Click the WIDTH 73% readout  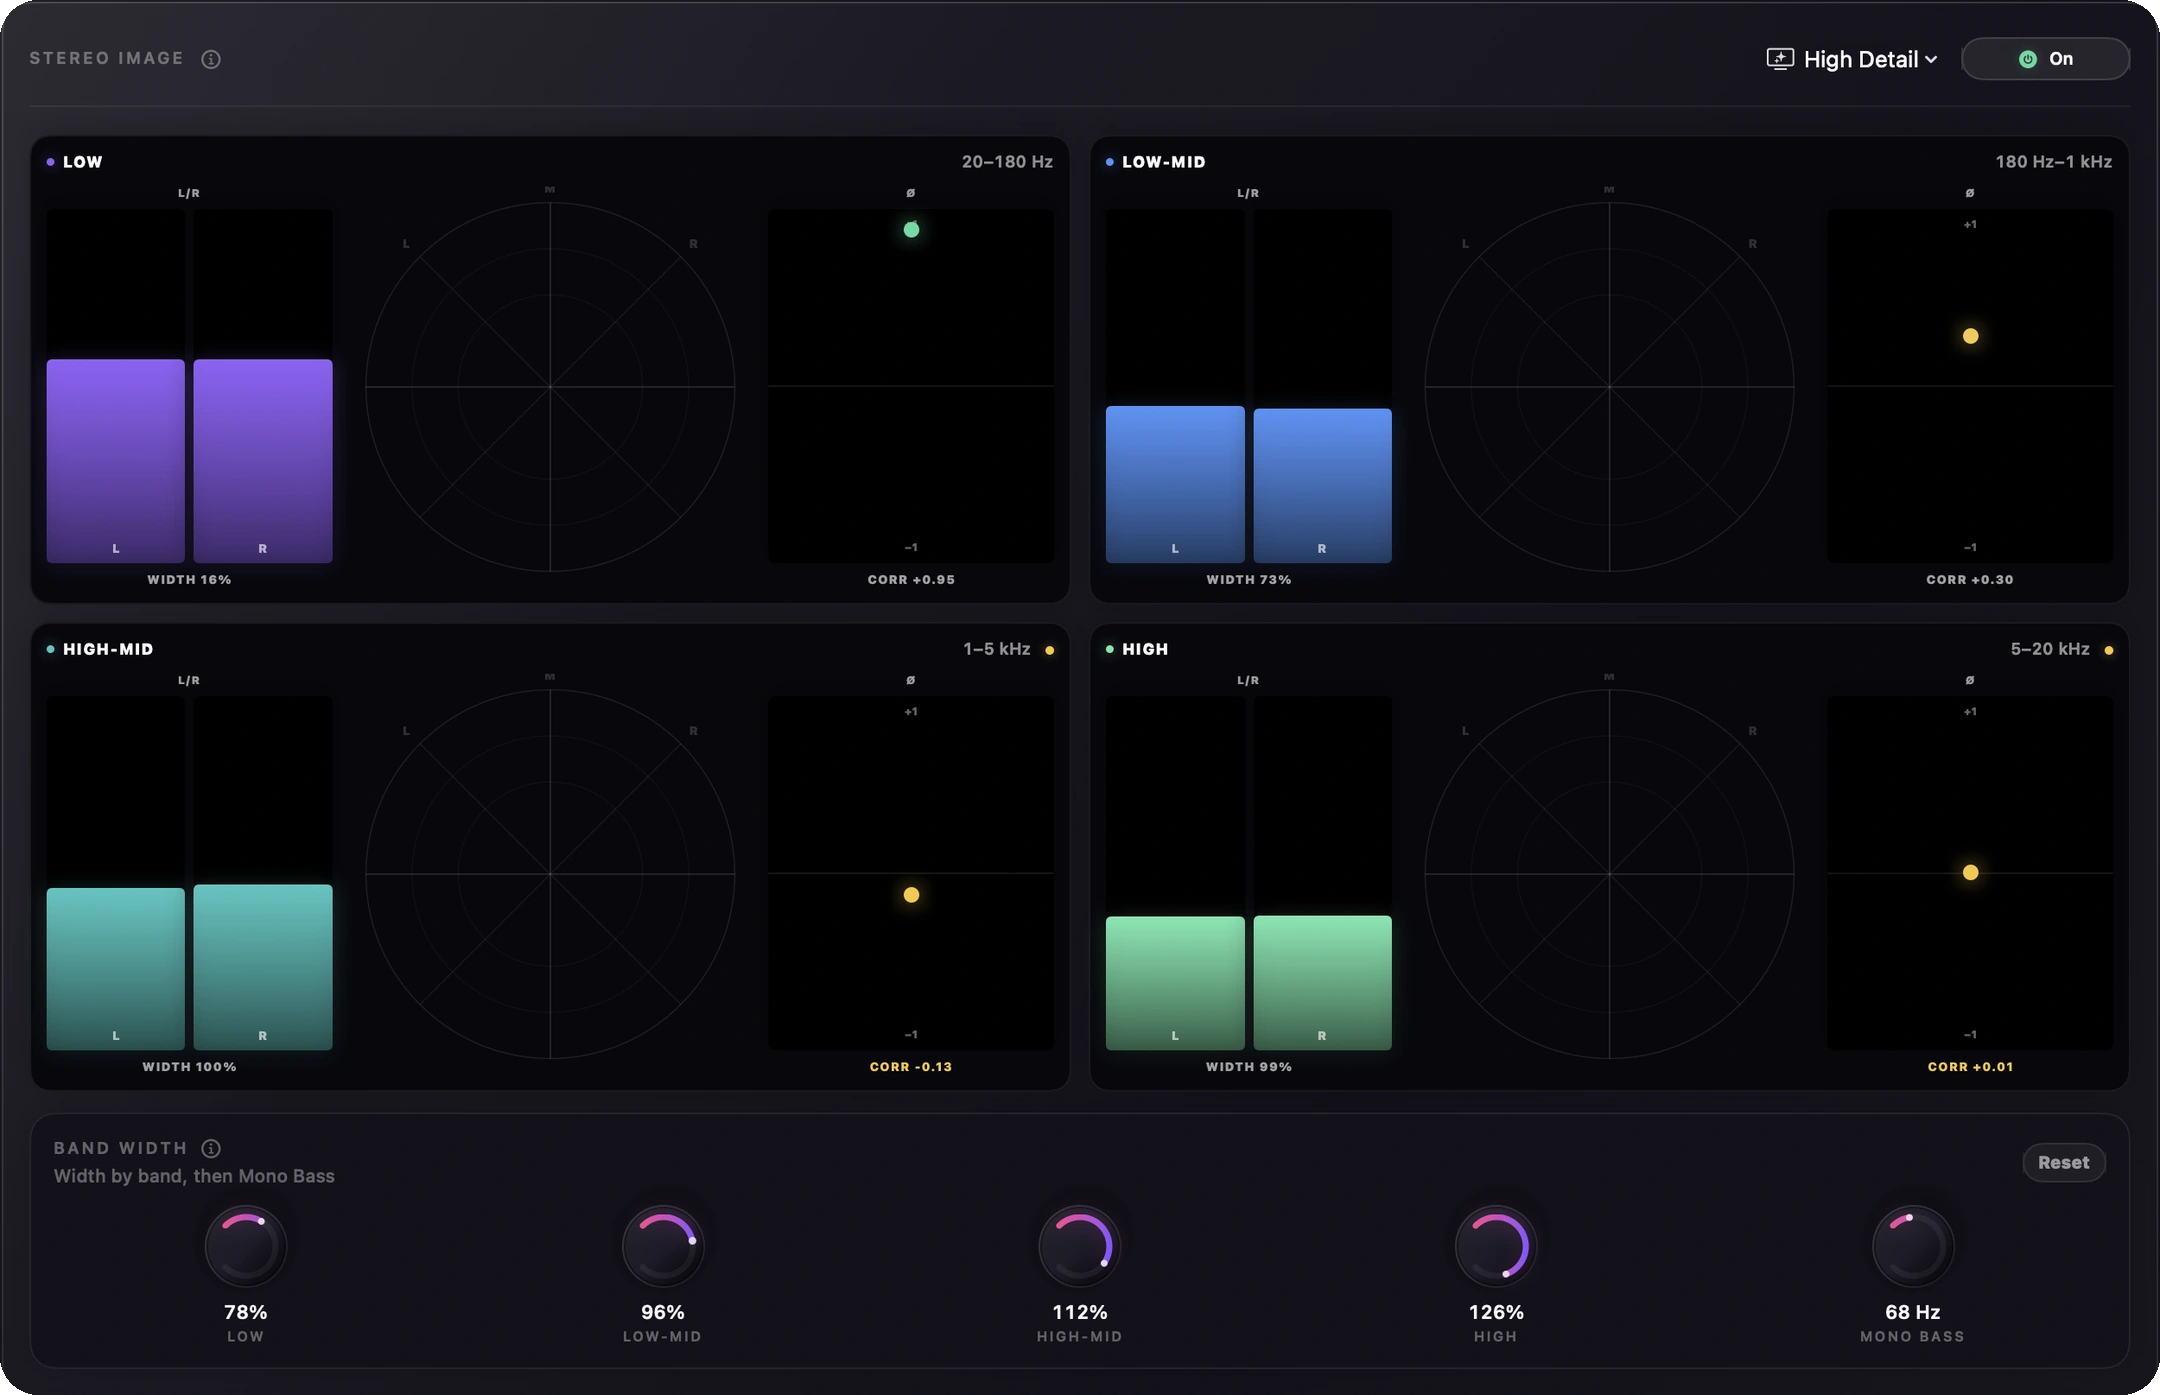pyautogui.click(x=1248, y=580)
